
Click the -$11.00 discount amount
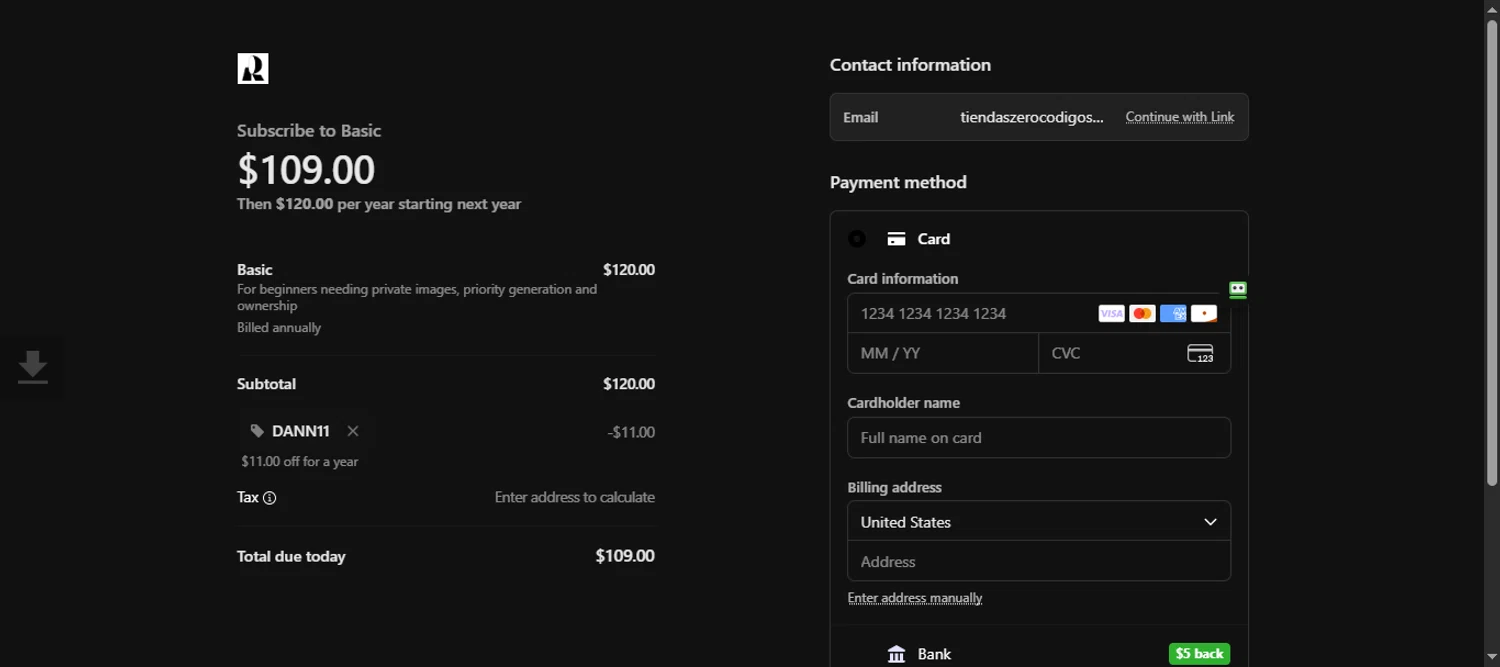pyautogui.click(x=631, y=432)
